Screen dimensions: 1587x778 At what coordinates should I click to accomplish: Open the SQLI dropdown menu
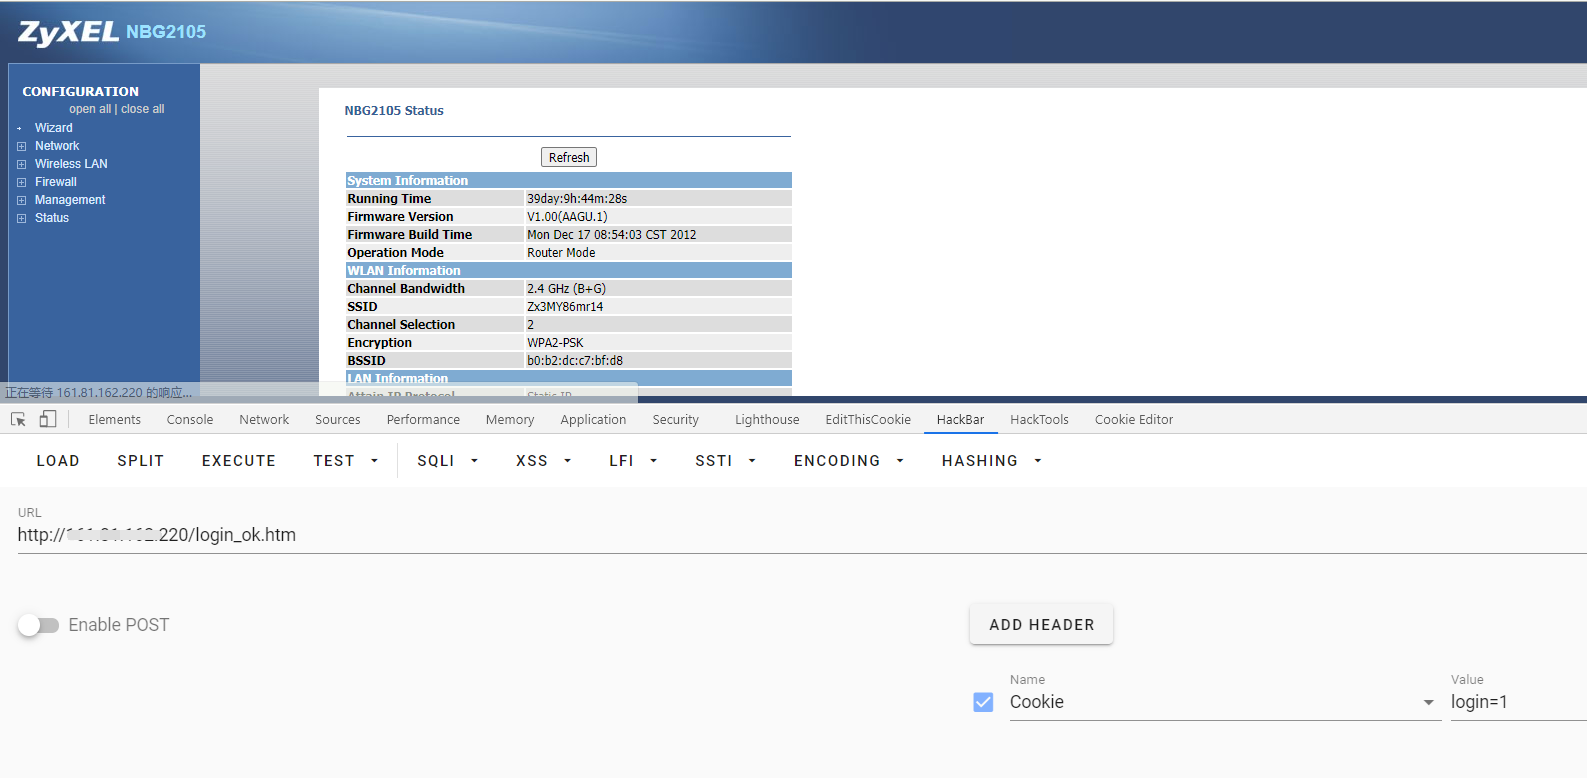[447, 461]
